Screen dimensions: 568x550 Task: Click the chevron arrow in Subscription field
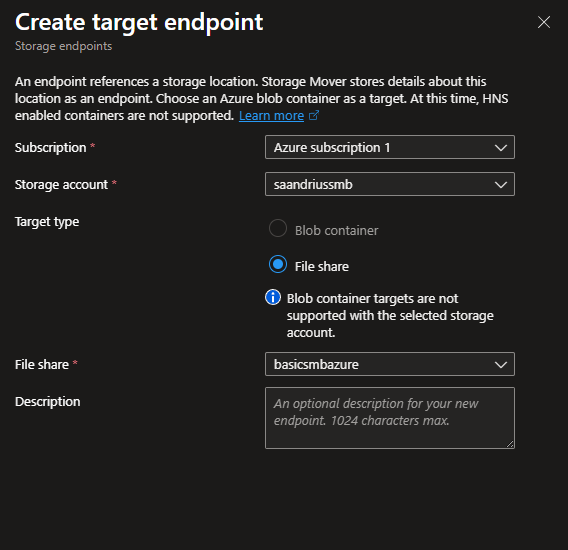pyautogui.click(x=501, y=147)
